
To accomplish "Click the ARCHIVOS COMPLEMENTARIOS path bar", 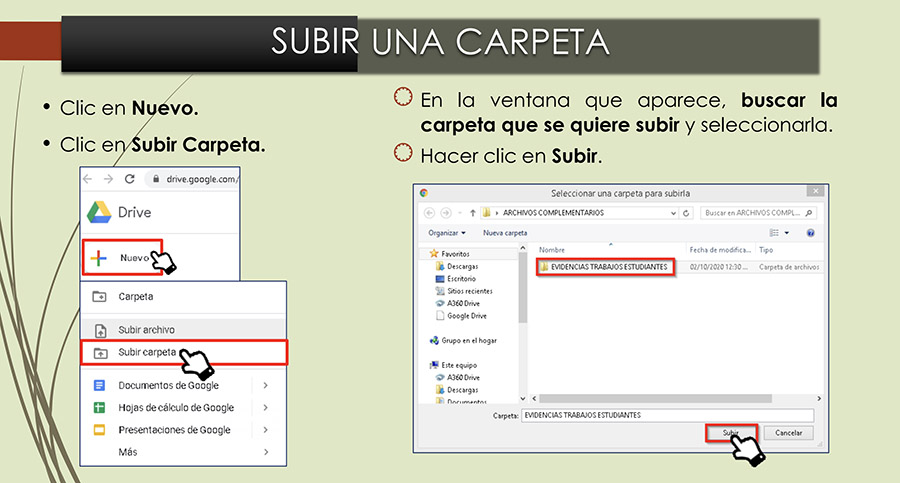I will click(580, 213).
